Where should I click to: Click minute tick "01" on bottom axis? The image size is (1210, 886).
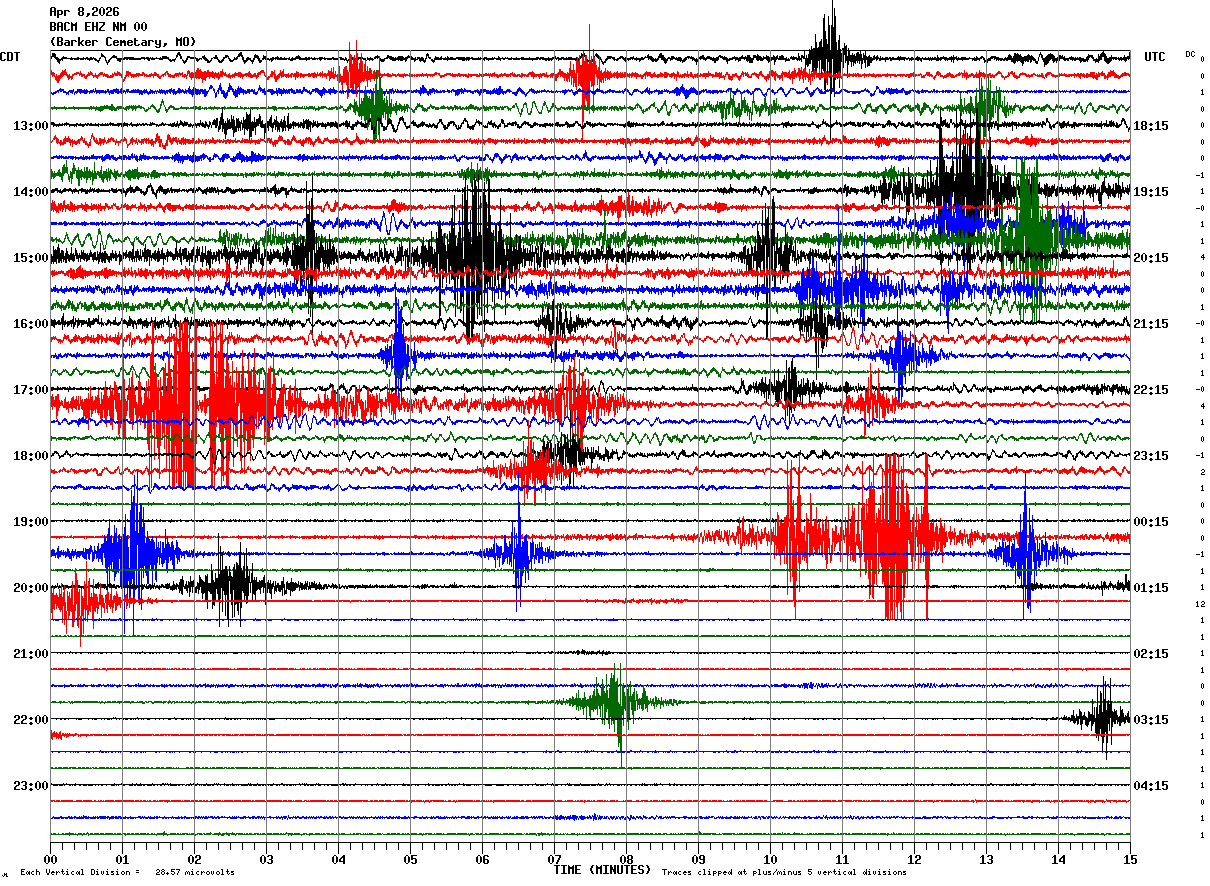coord(122,859)
